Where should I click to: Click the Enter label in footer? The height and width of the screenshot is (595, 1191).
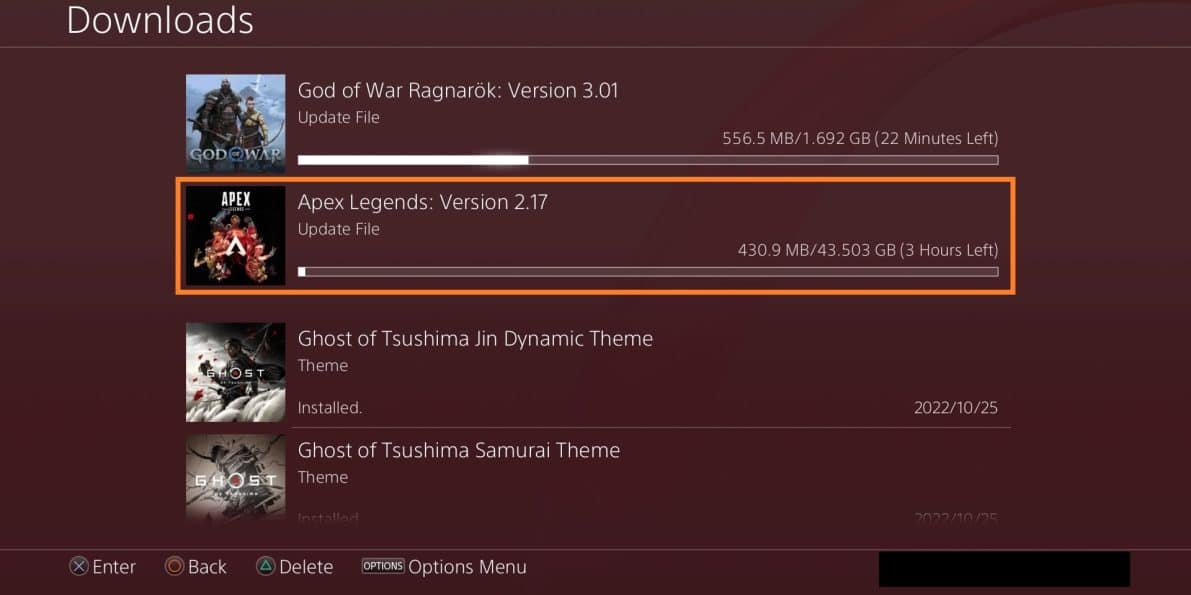[x=114, y=567]
